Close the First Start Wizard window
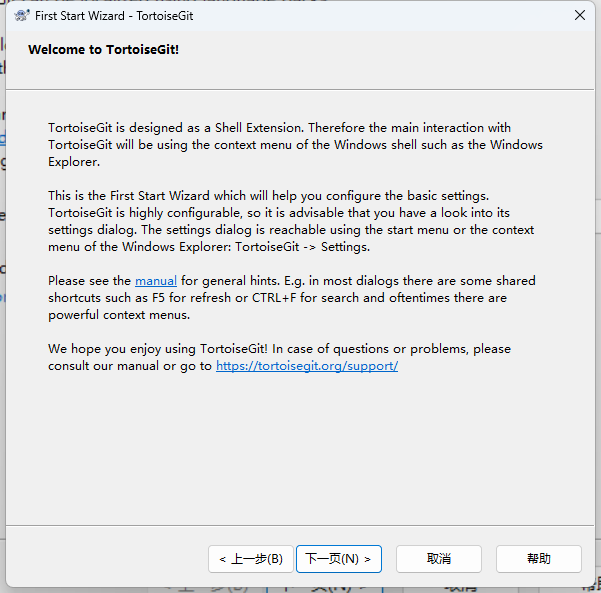 579,15
